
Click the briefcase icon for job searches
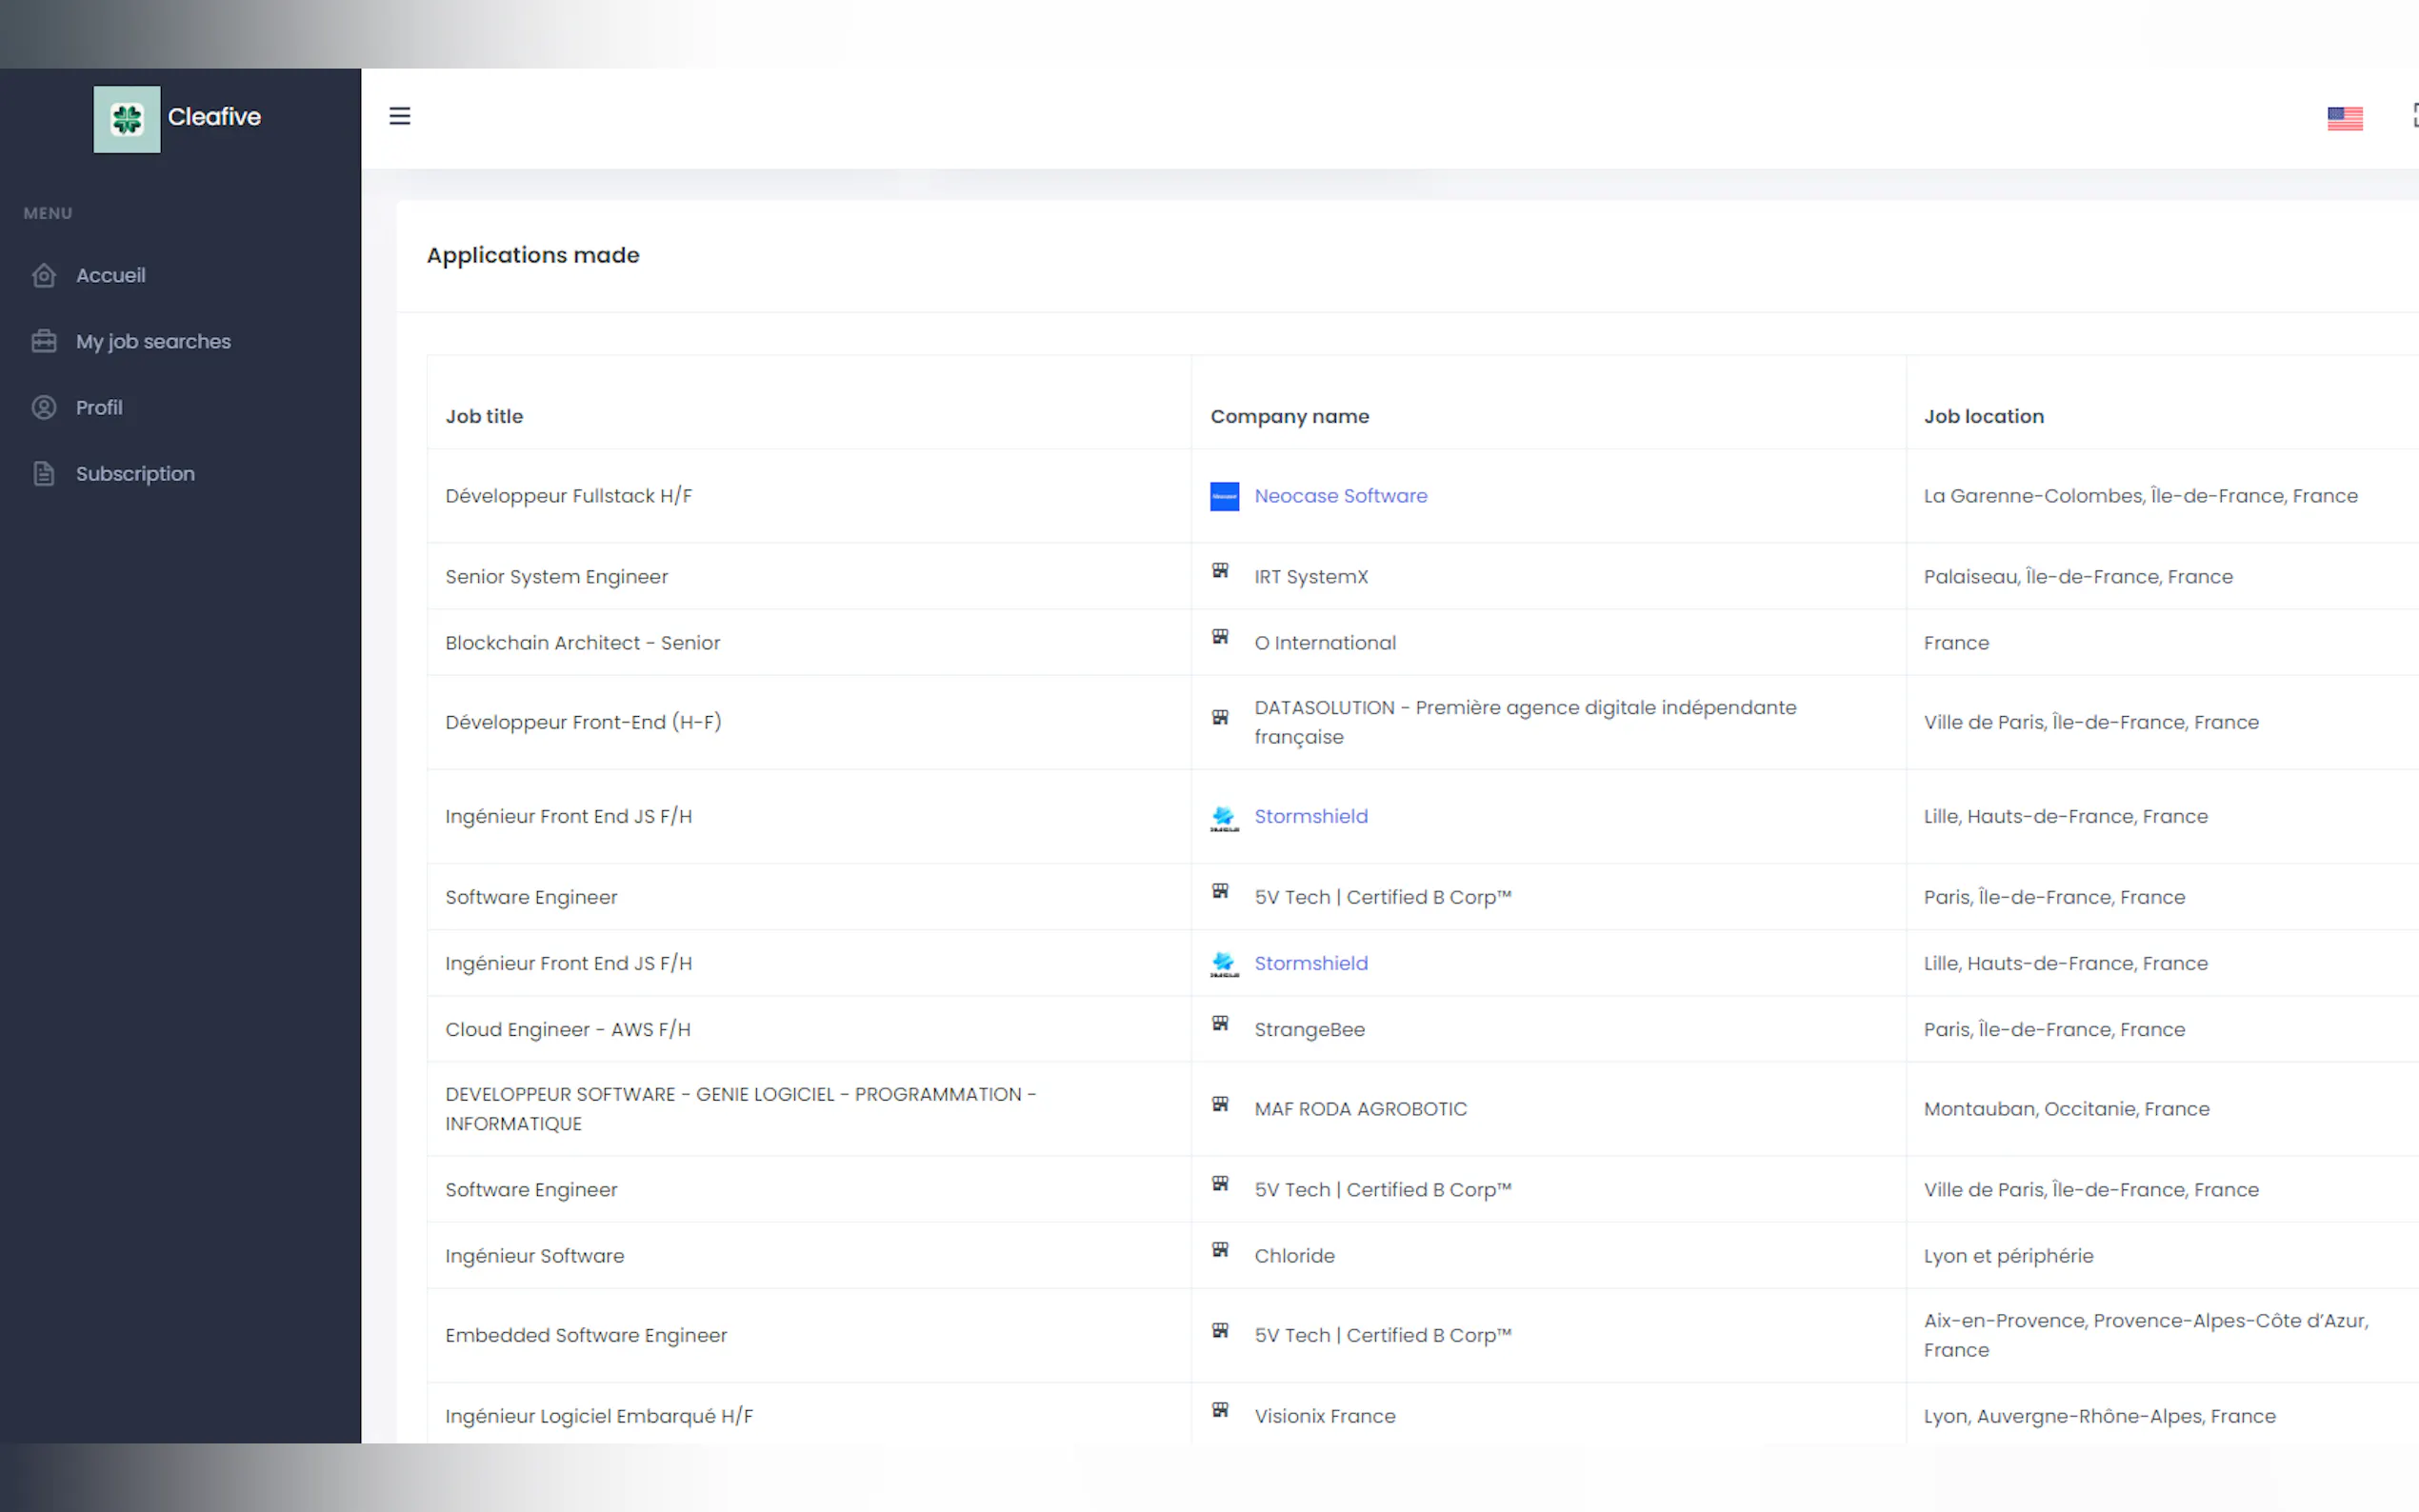click(x=44, y=341)
